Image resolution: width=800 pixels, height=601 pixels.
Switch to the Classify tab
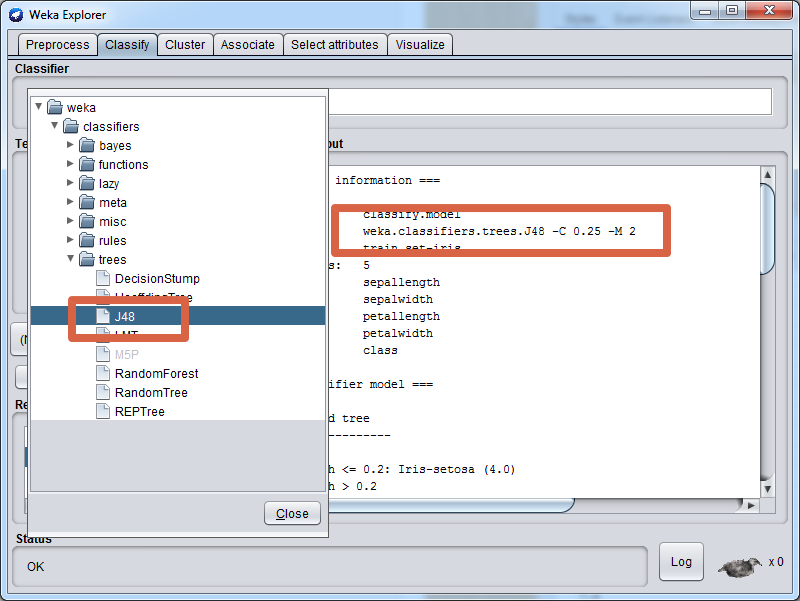[127, 45]
